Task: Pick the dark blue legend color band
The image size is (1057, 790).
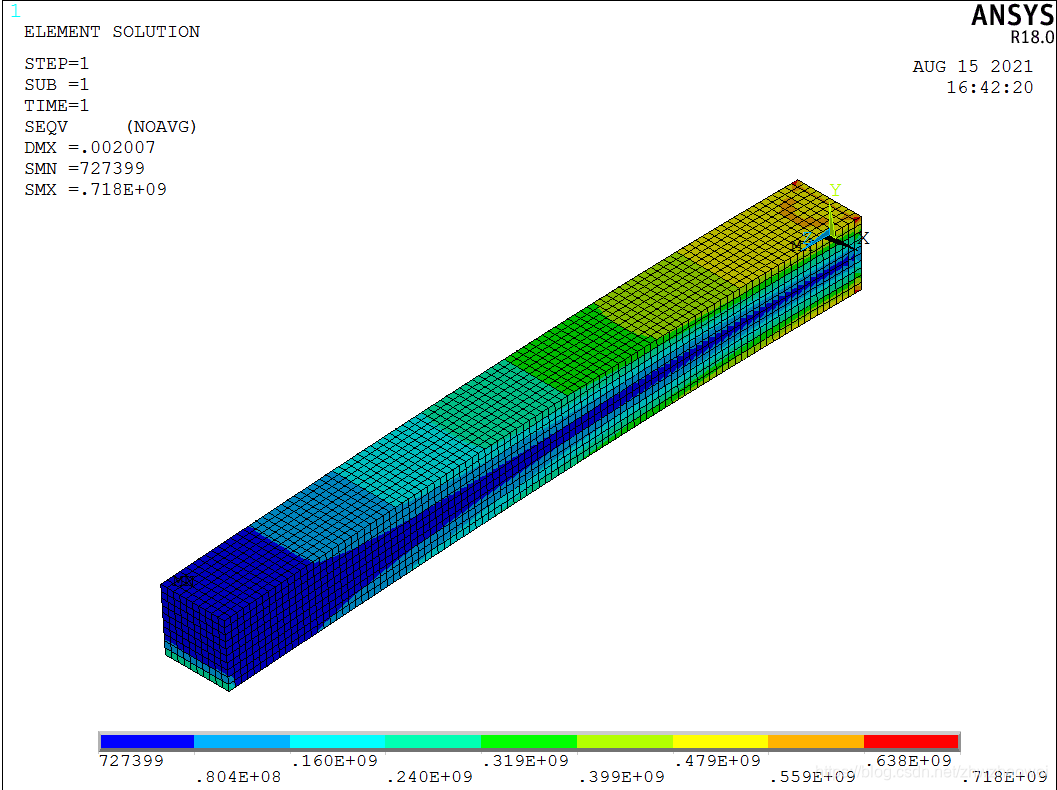Action: 146,741
